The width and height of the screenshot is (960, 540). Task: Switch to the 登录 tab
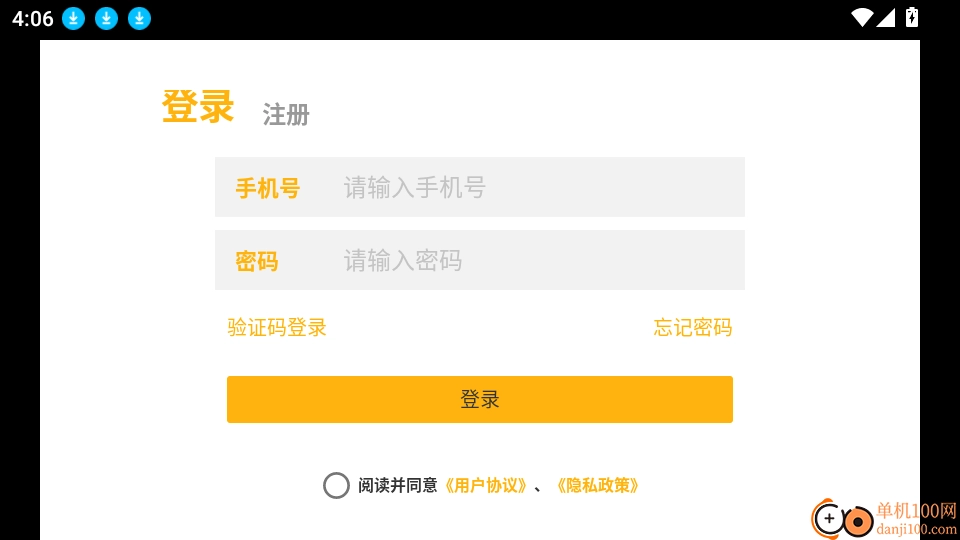click(x=198, y=107)
